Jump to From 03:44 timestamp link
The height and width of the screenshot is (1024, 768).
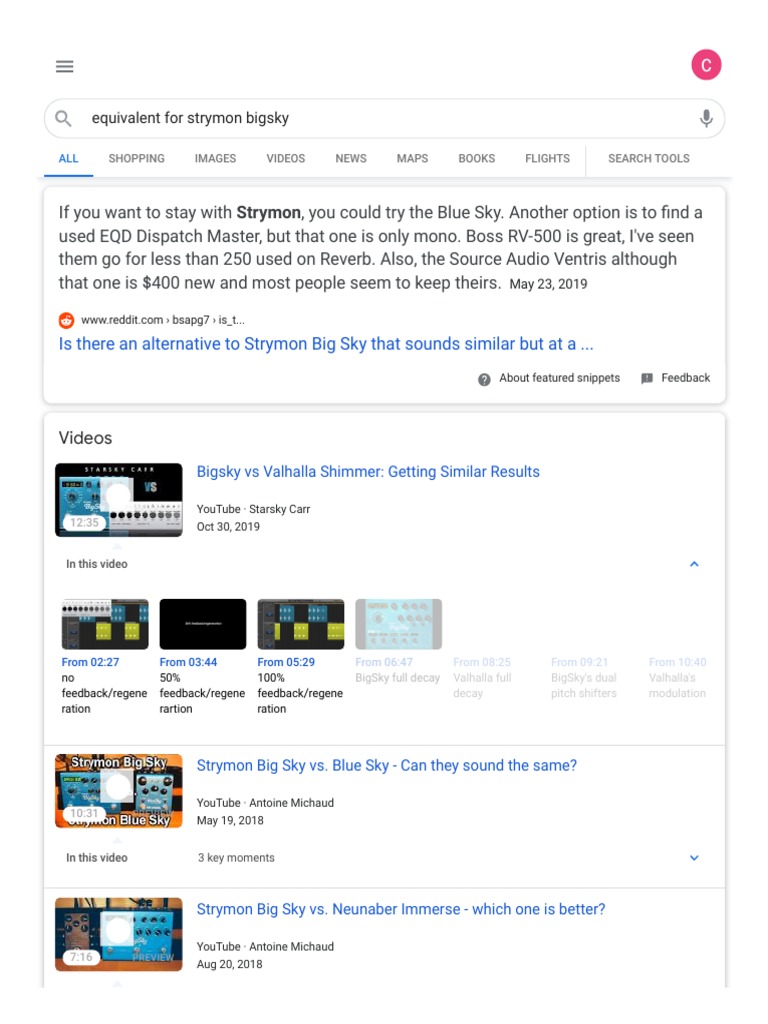point(188,662)
